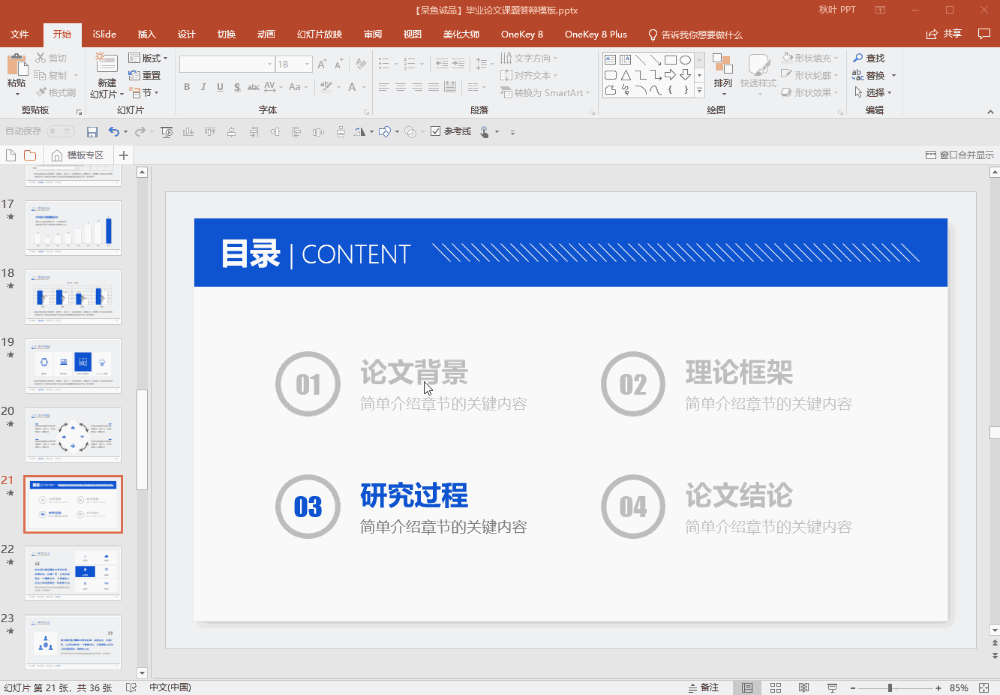This screenshot has height=695, width=1000.
Task: Click the Find magnifier icon
Action: point(858,59)
